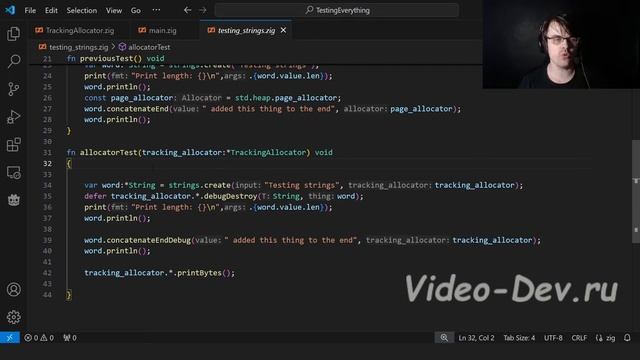This screenshot has width=640, height=360.
Task: Open the File menu
Action: point(30,10)
